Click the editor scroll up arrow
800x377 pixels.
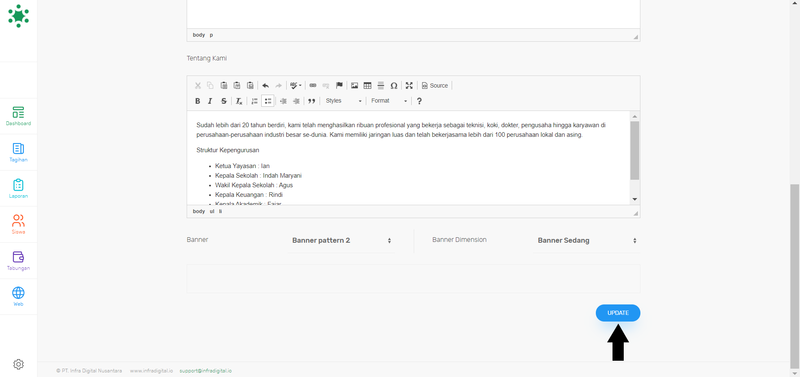635,115
